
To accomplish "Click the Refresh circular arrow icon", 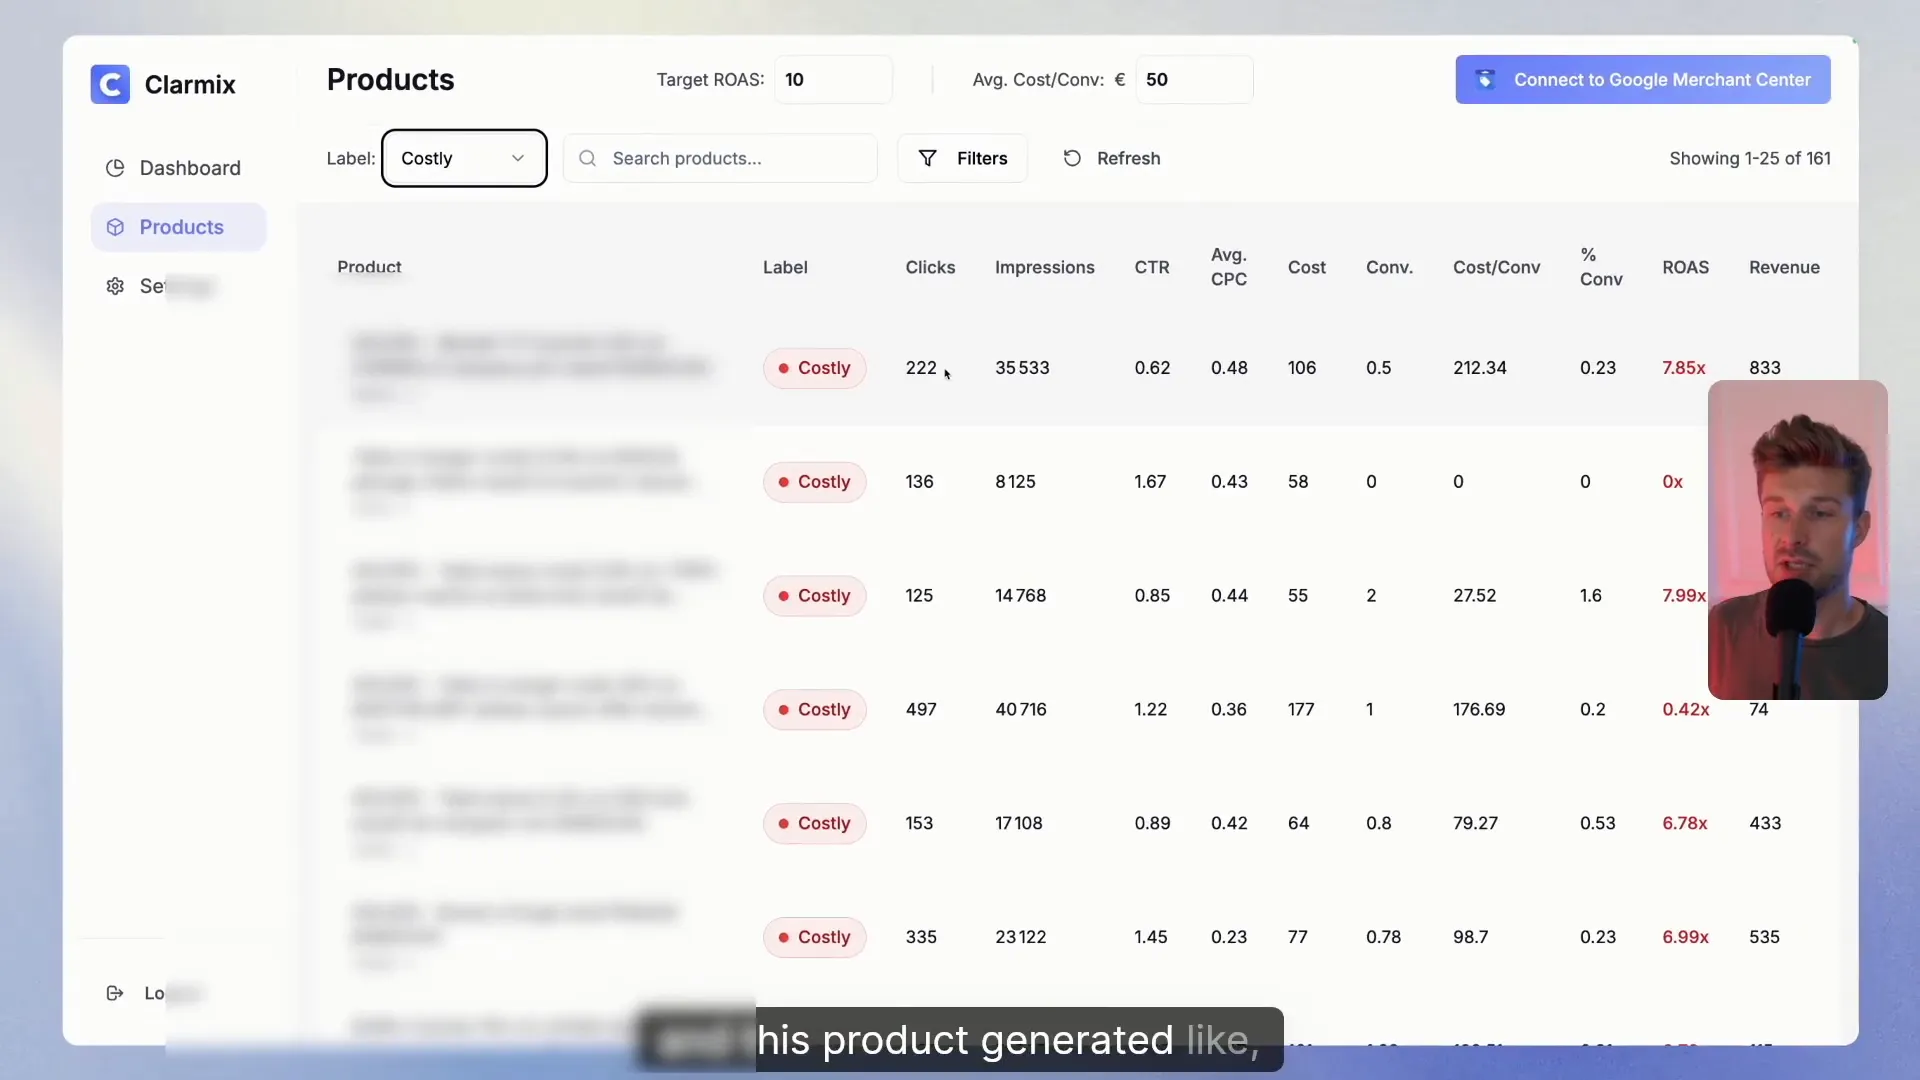I will tap(1070, 158).
